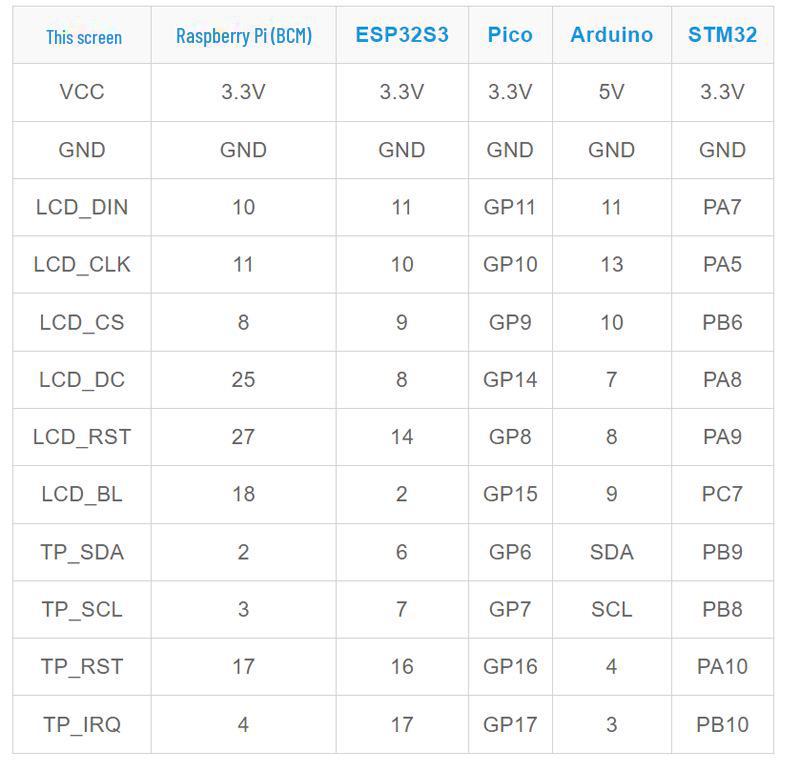800x772 pixels.
Task: Select the STM32 column header
Action: point(722,35)
